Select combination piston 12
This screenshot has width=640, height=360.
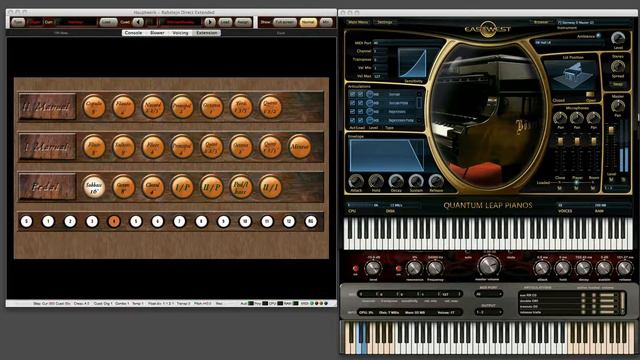pyautogui.click(x=289, y=222)
